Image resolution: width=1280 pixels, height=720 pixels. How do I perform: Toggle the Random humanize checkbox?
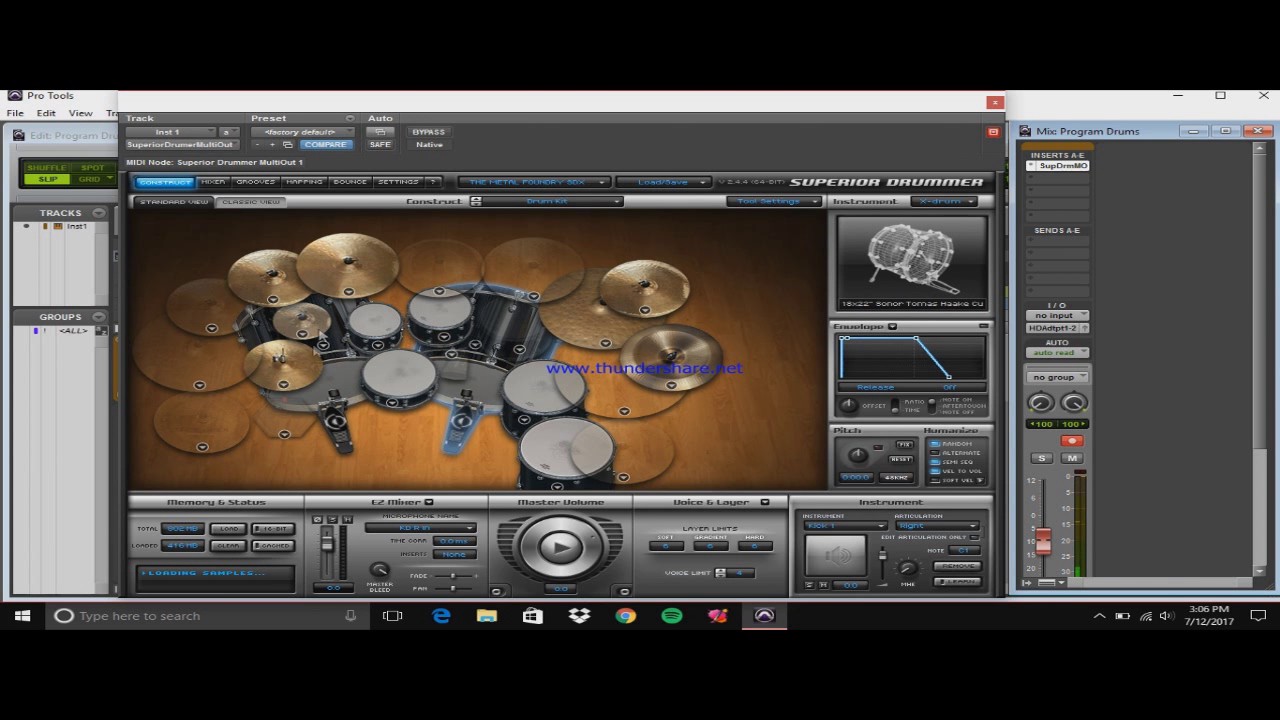[935, 444]
